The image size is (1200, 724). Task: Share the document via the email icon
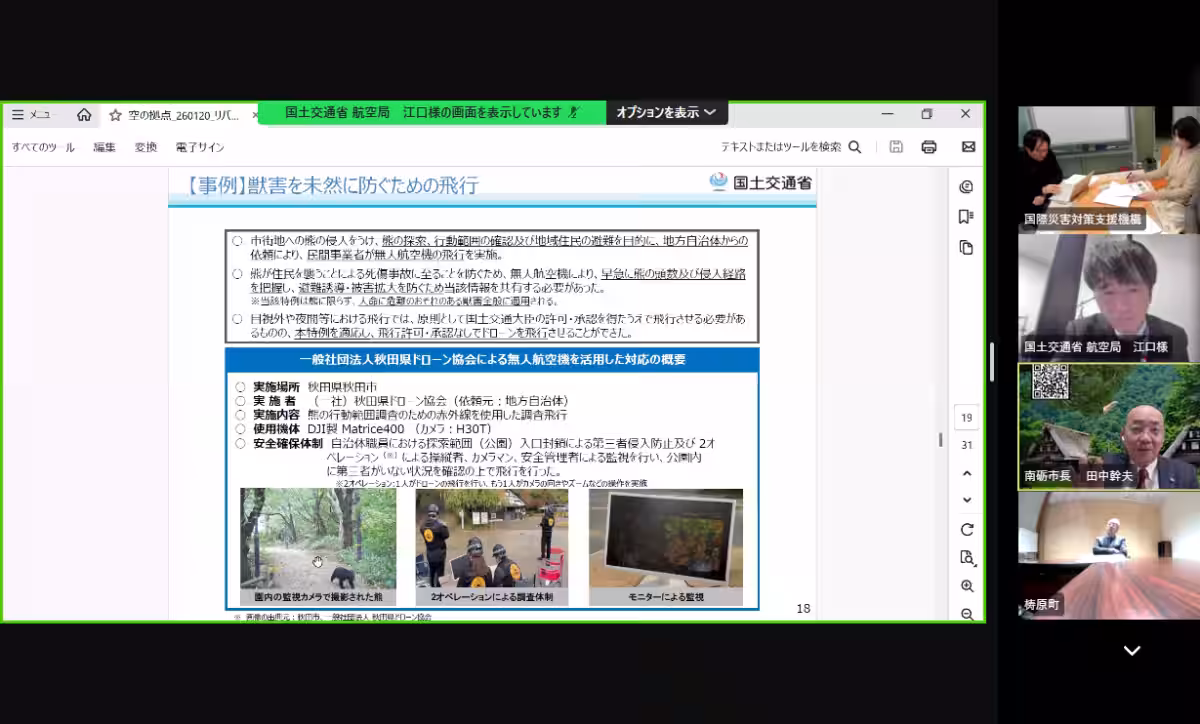pyautogui.click(x=967, y=146)
